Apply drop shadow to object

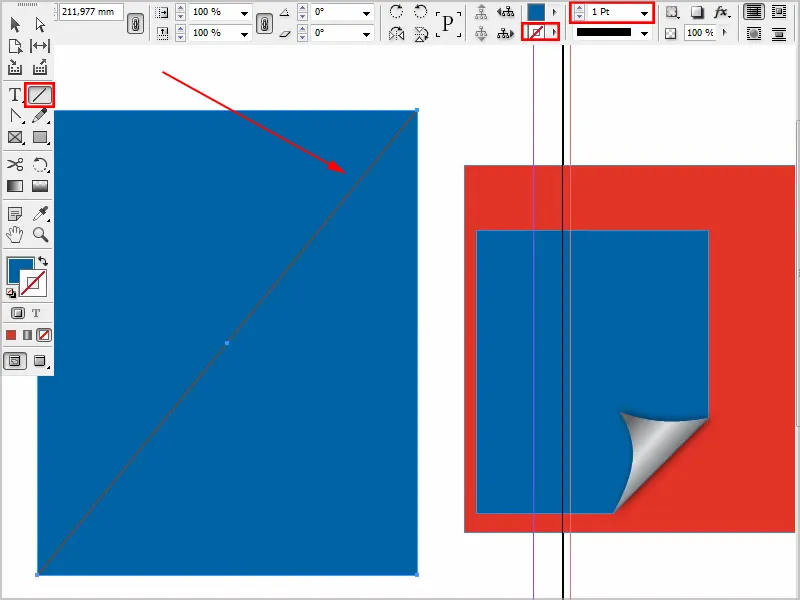point(697,12)
